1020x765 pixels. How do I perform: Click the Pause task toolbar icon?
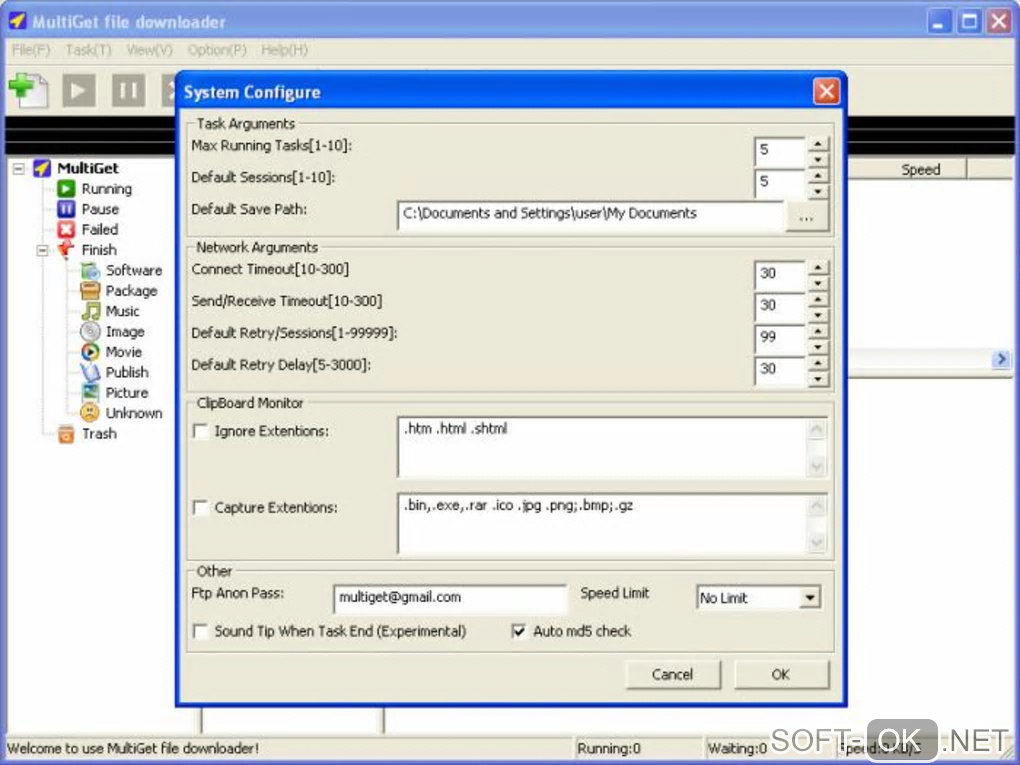128,90
